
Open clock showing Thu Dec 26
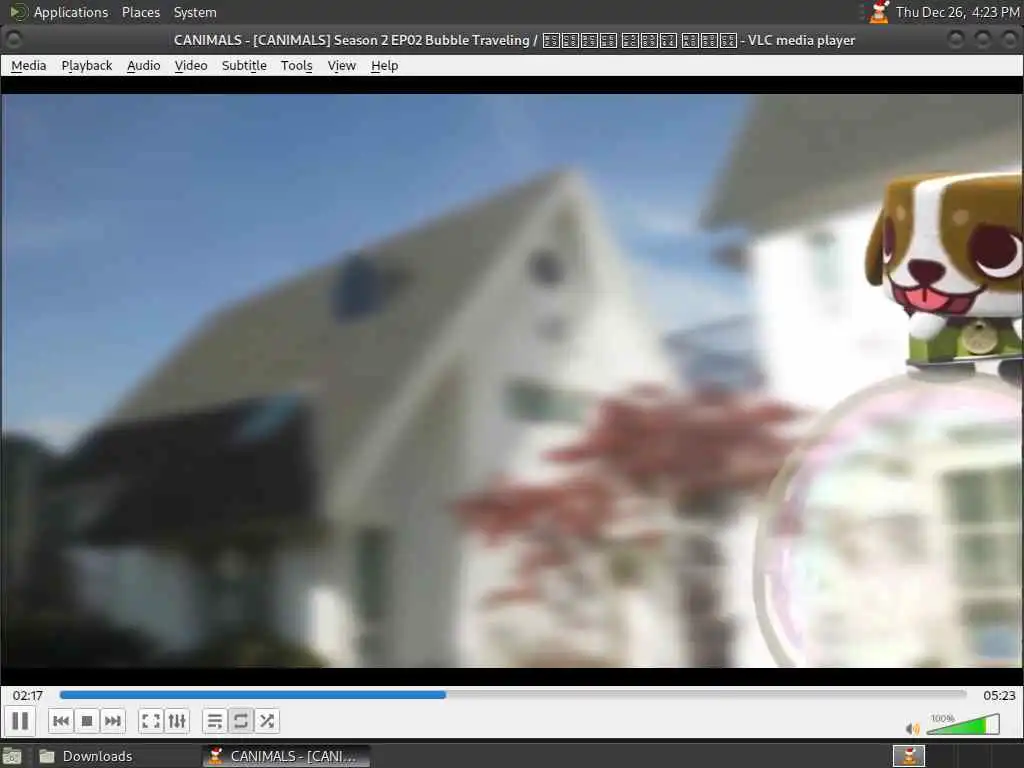(957, 12)
